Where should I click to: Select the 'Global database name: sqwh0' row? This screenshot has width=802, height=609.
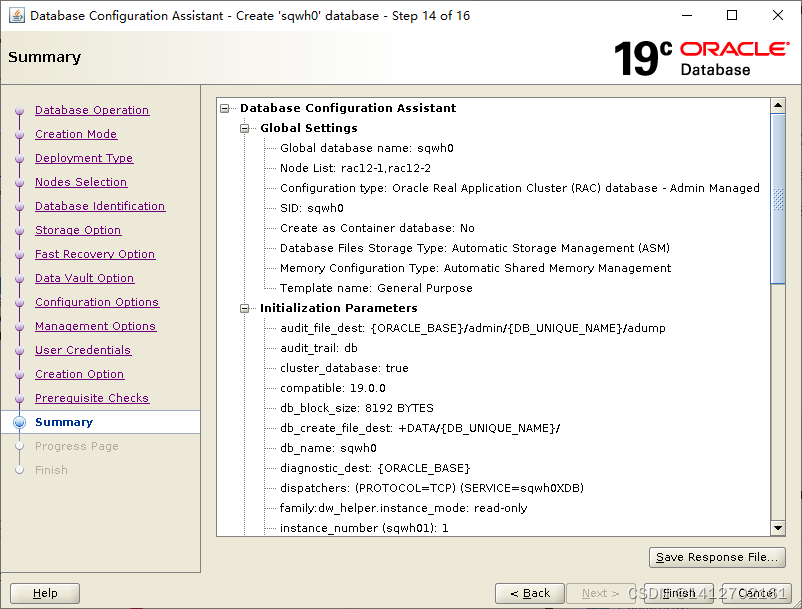pos(367,148)
